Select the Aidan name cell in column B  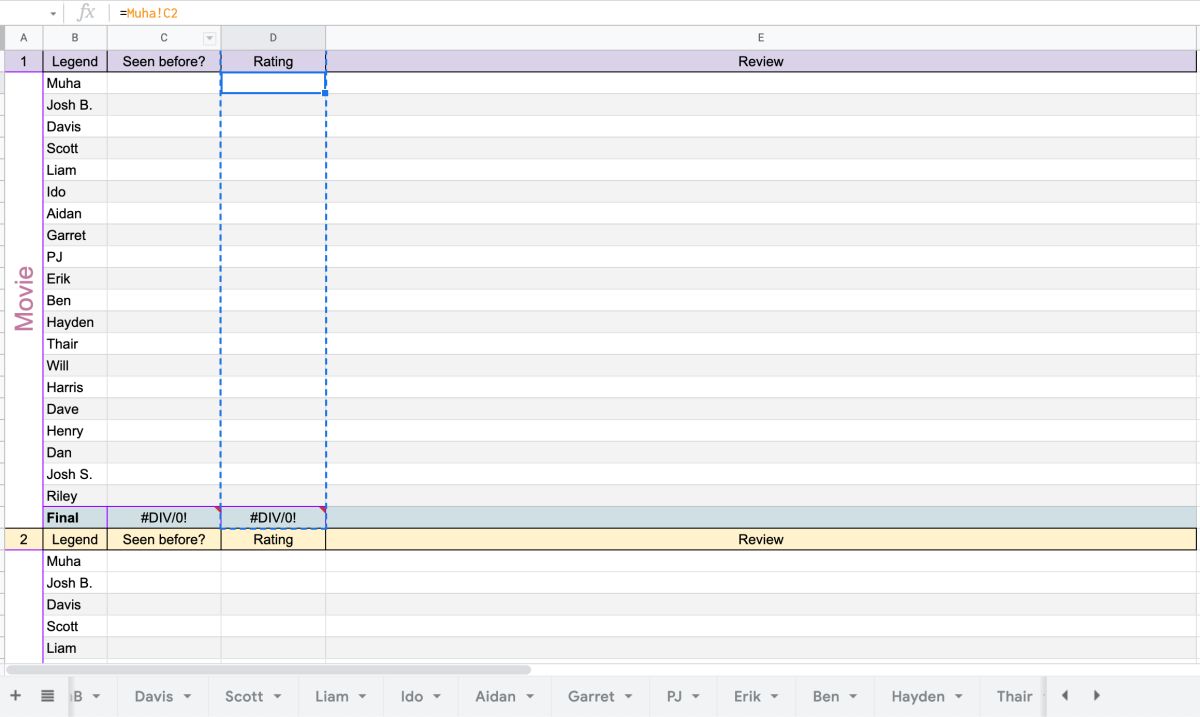point(75,213)
